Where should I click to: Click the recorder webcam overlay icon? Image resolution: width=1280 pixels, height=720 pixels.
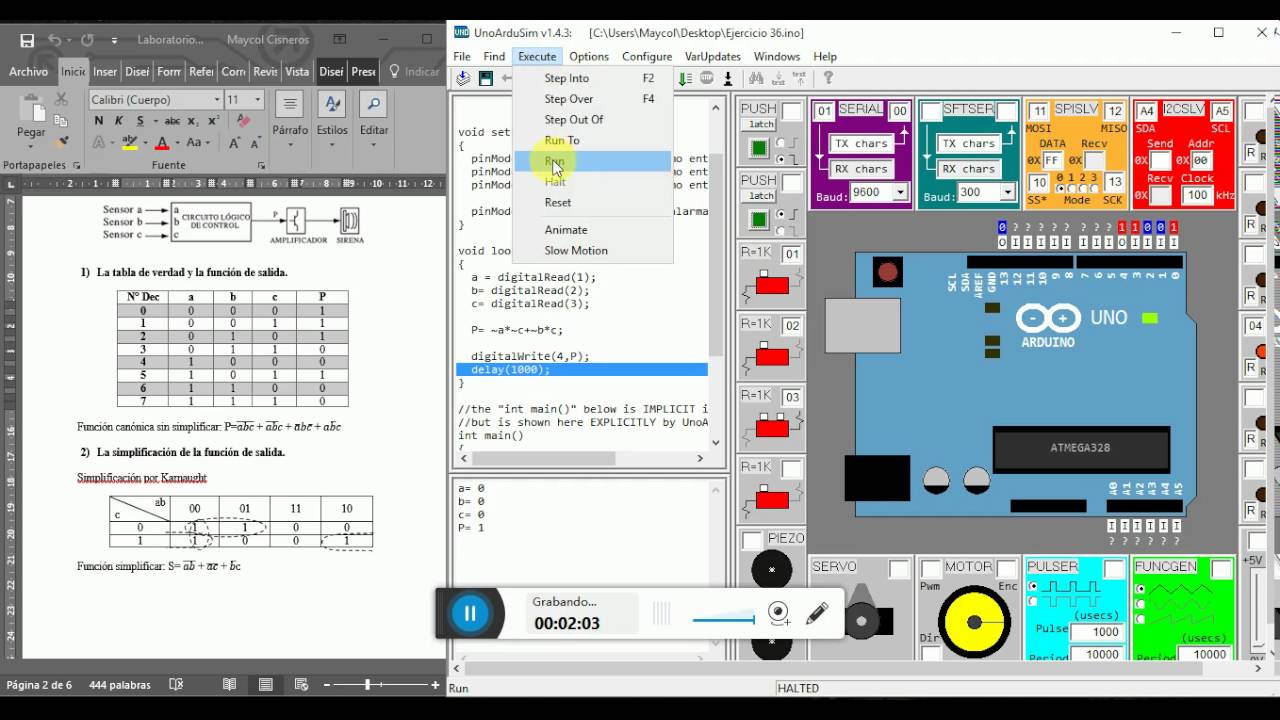[x=779, y=613]
